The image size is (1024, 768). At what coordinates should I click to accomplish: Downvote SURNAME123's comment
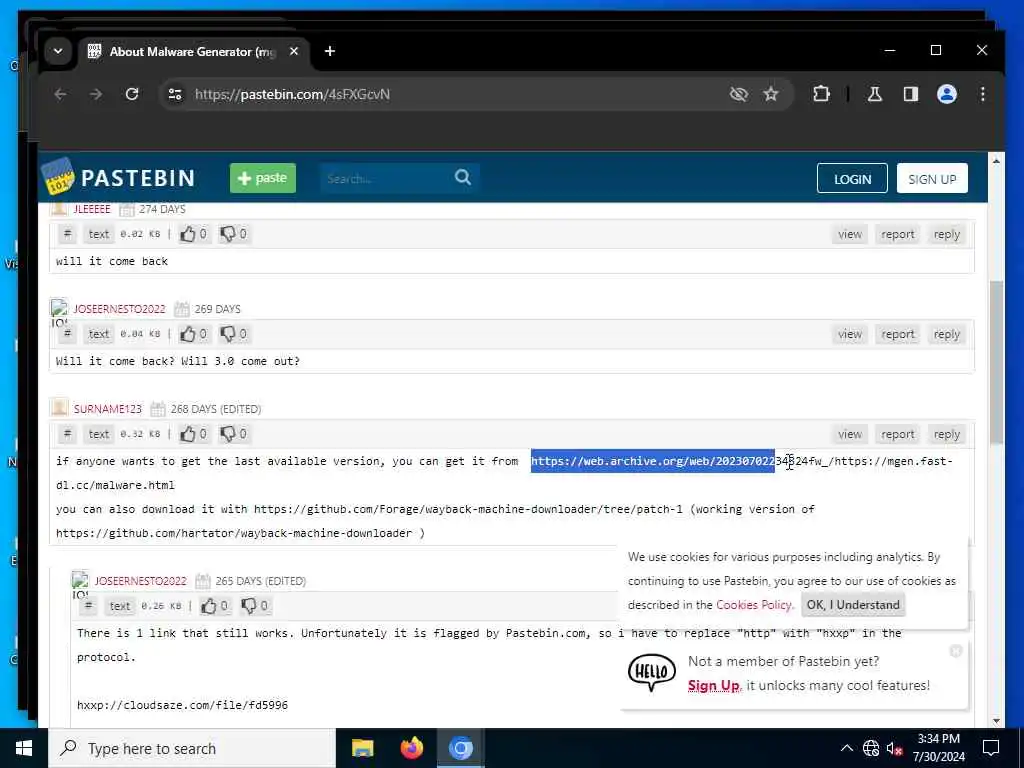tap(233, 434)
